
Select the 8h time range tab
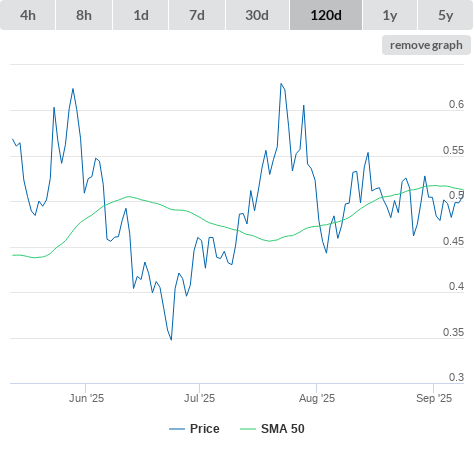[84, 15]
